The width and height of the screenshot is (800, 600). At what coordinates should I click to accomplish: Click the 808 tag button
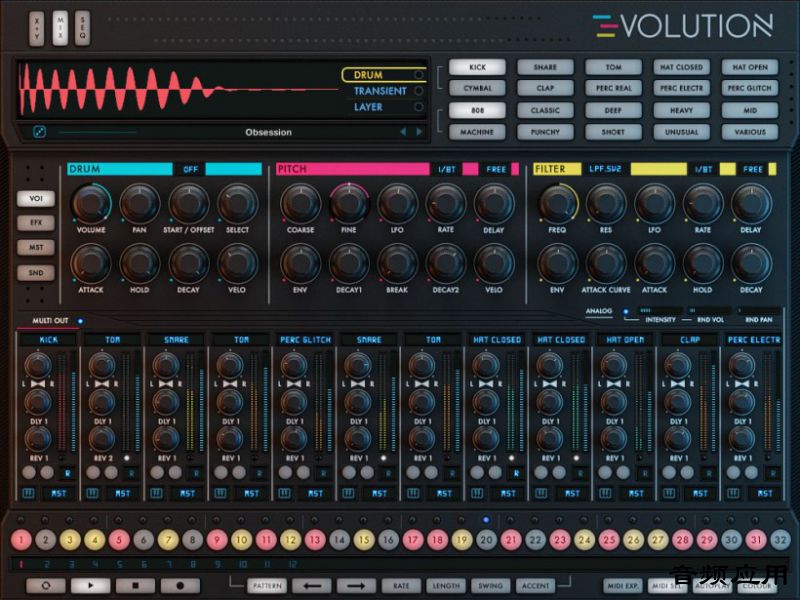click(x=477, y=110)
